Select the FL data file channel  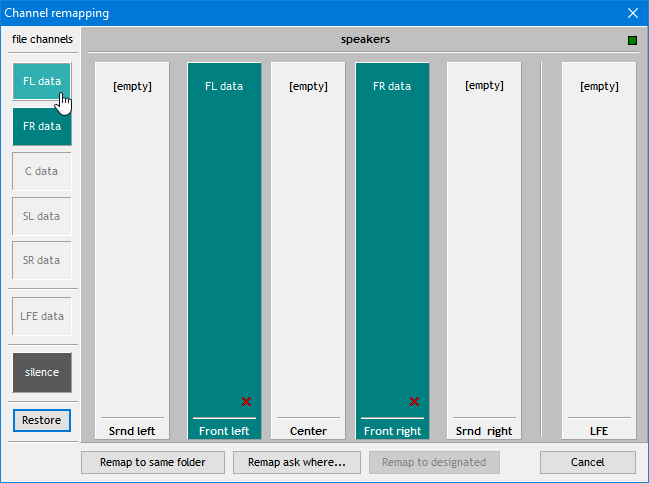click(x=42, y=81)
